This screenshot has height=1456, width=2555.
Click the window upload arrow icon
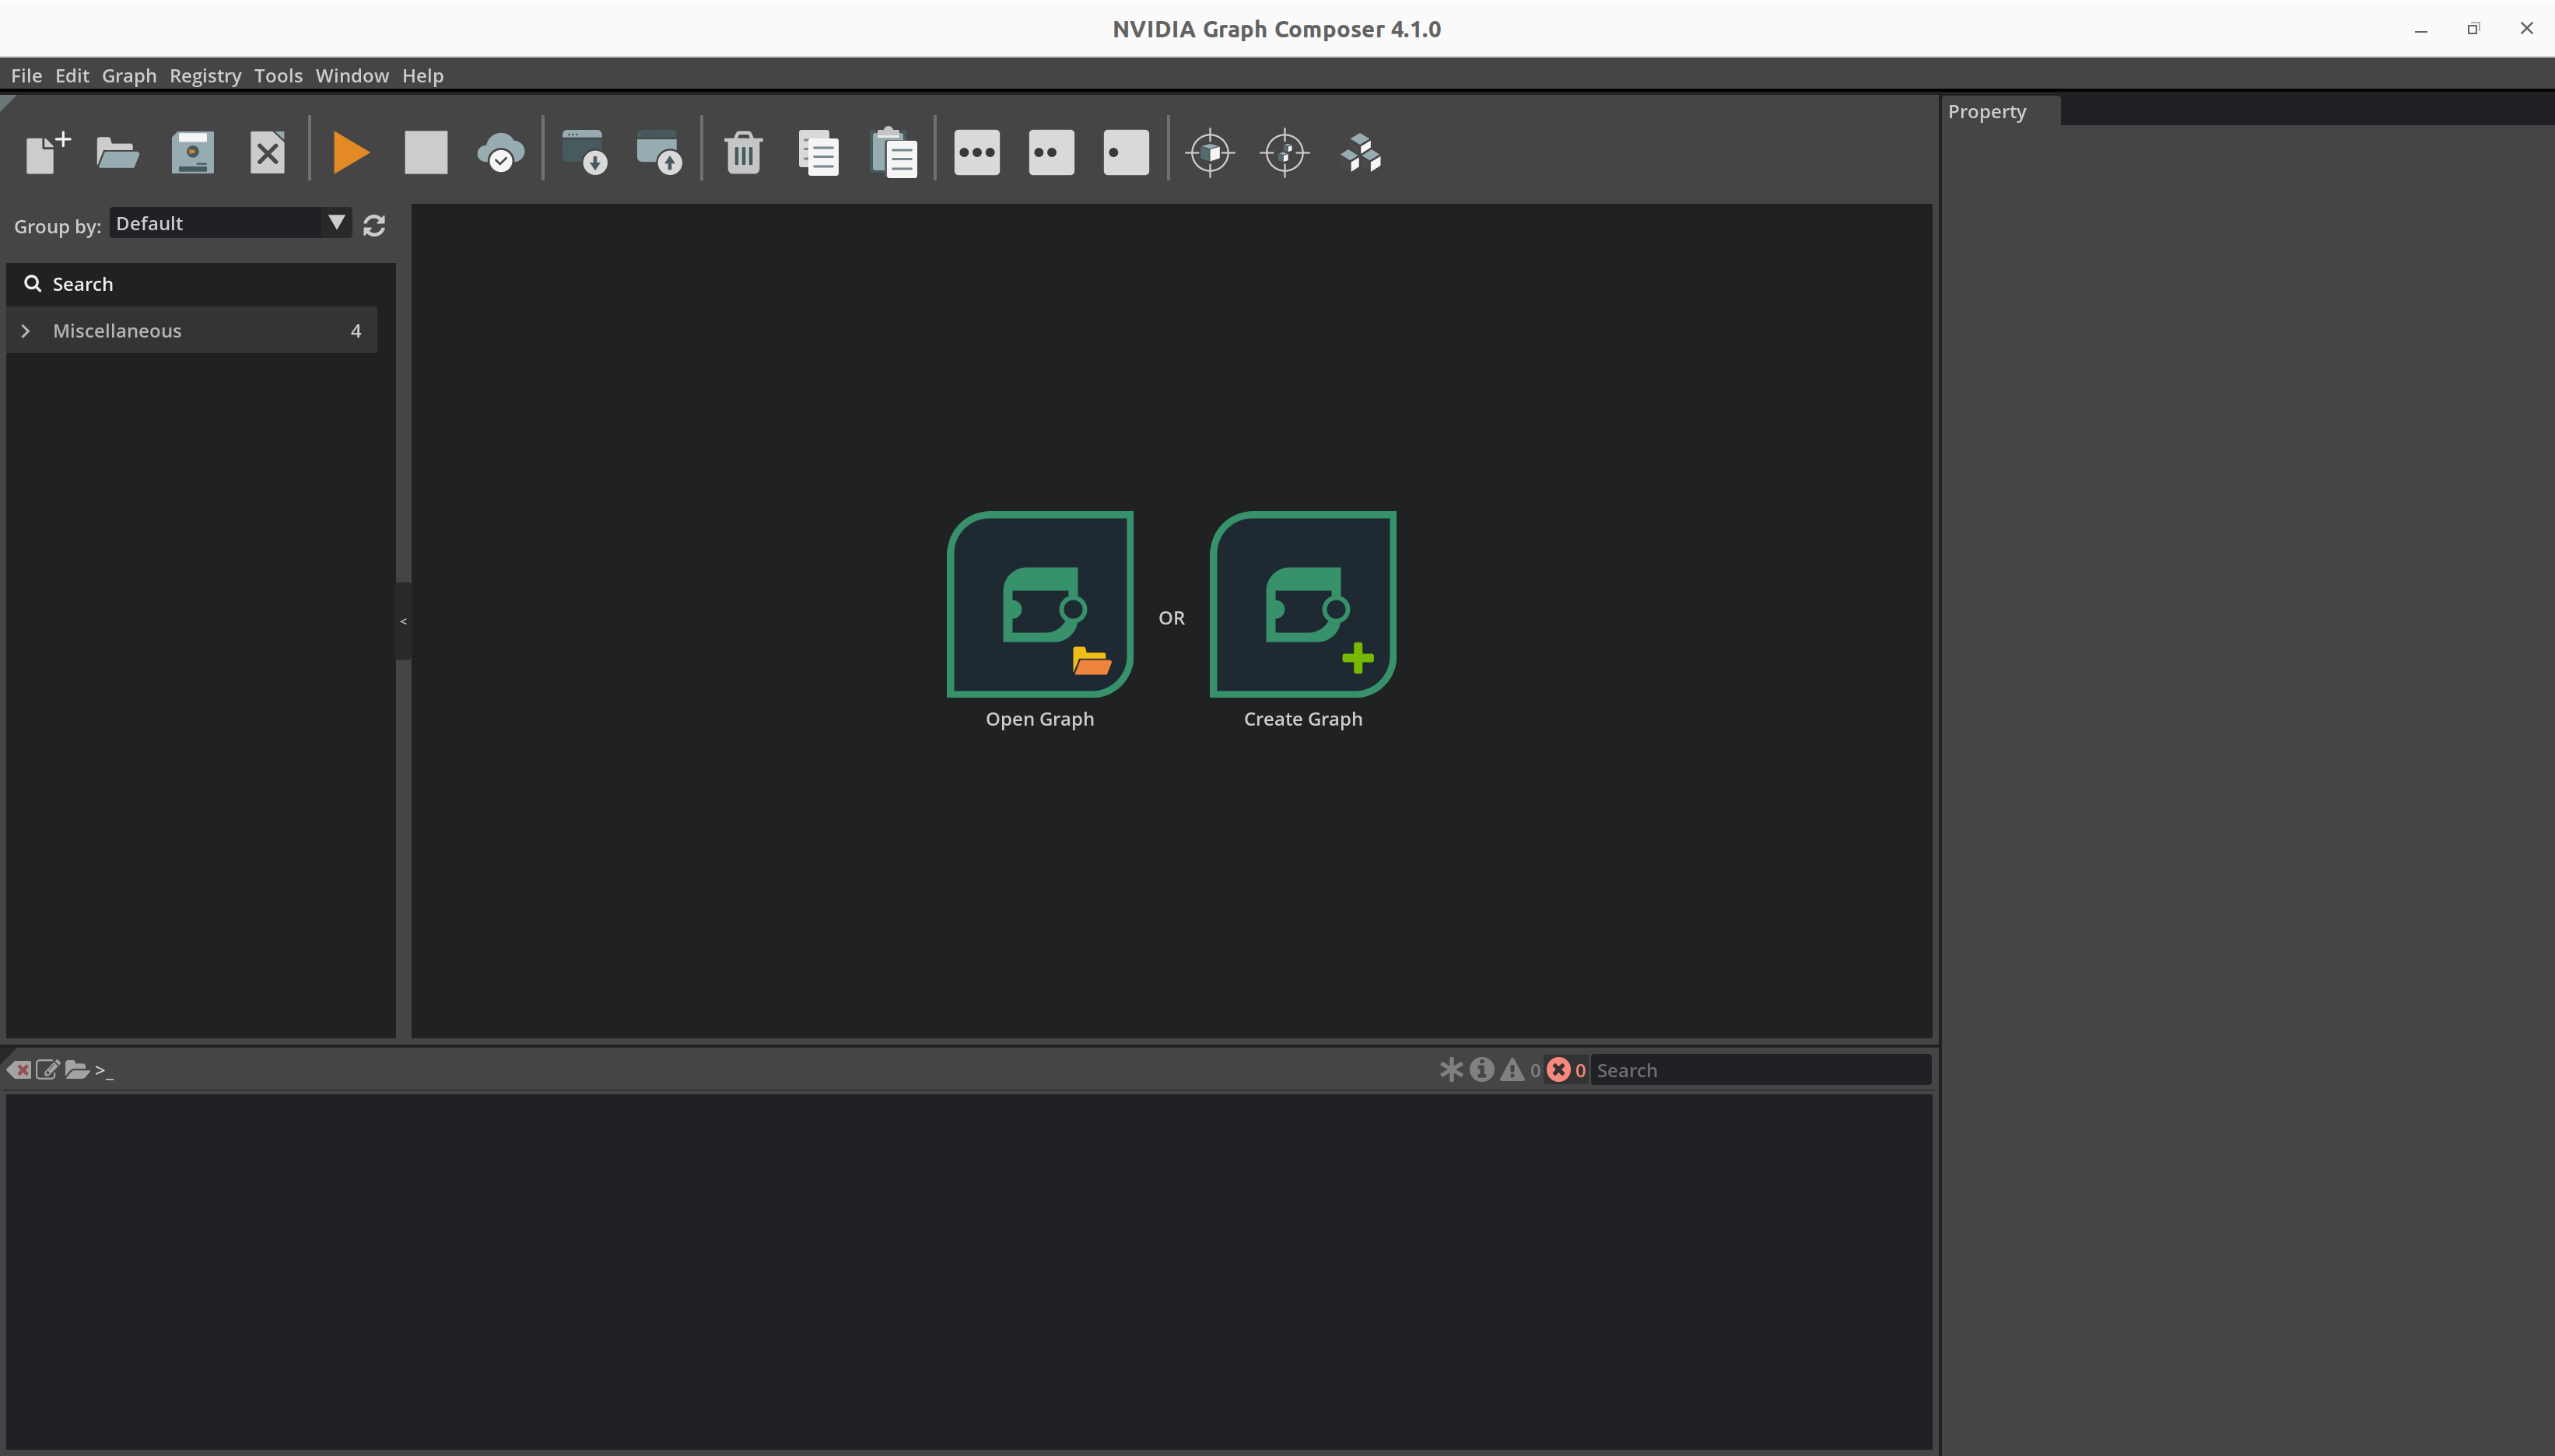[x=659, y=153]
